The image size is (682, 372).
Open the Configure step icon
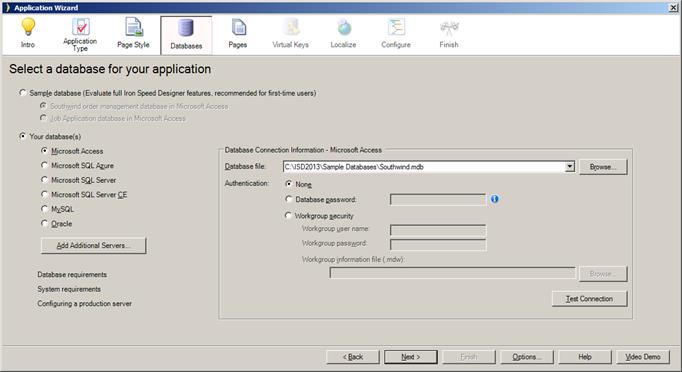[396, 27]
